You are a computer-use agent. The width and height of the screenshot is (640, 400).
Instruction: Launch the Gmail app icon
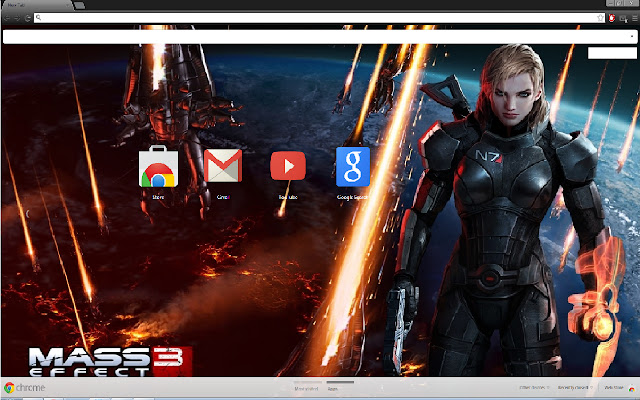223,165
